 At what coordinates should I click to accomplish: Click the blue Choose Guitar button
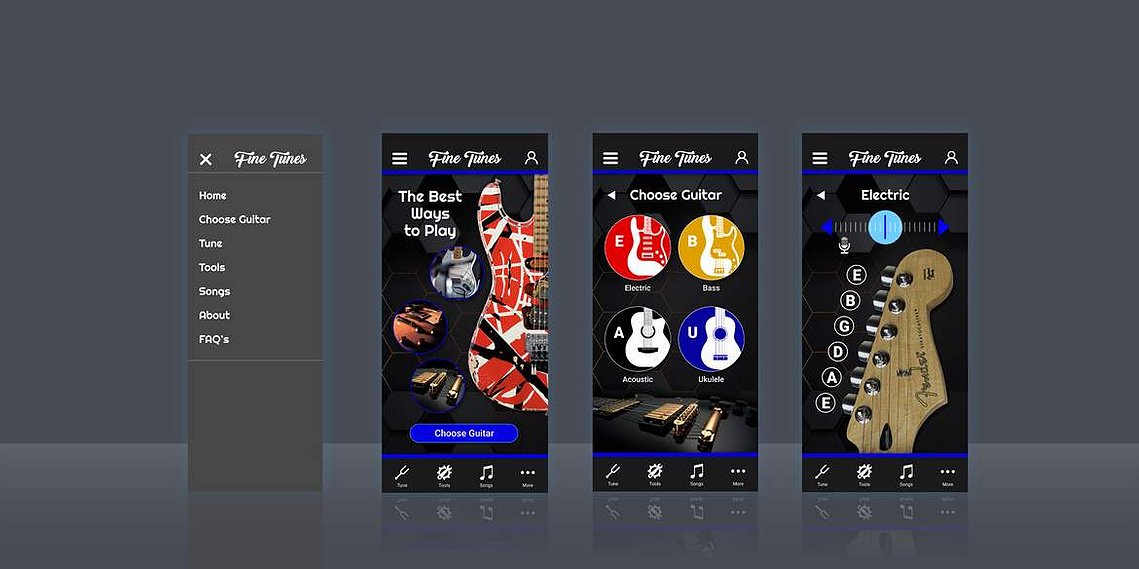(x=463, y=433)
